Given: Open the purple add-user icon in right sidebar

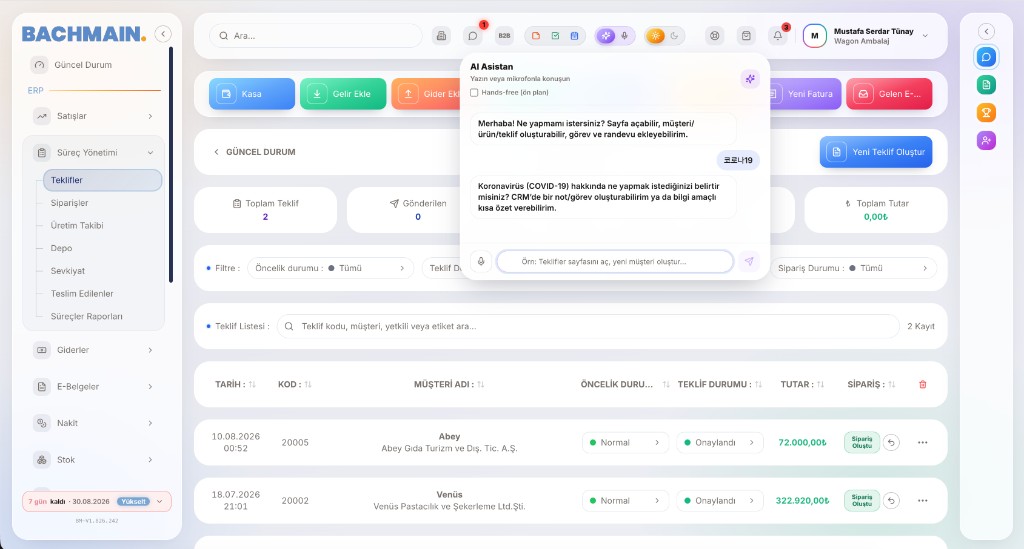Looking at the screenshot, I should pos(986,140).
